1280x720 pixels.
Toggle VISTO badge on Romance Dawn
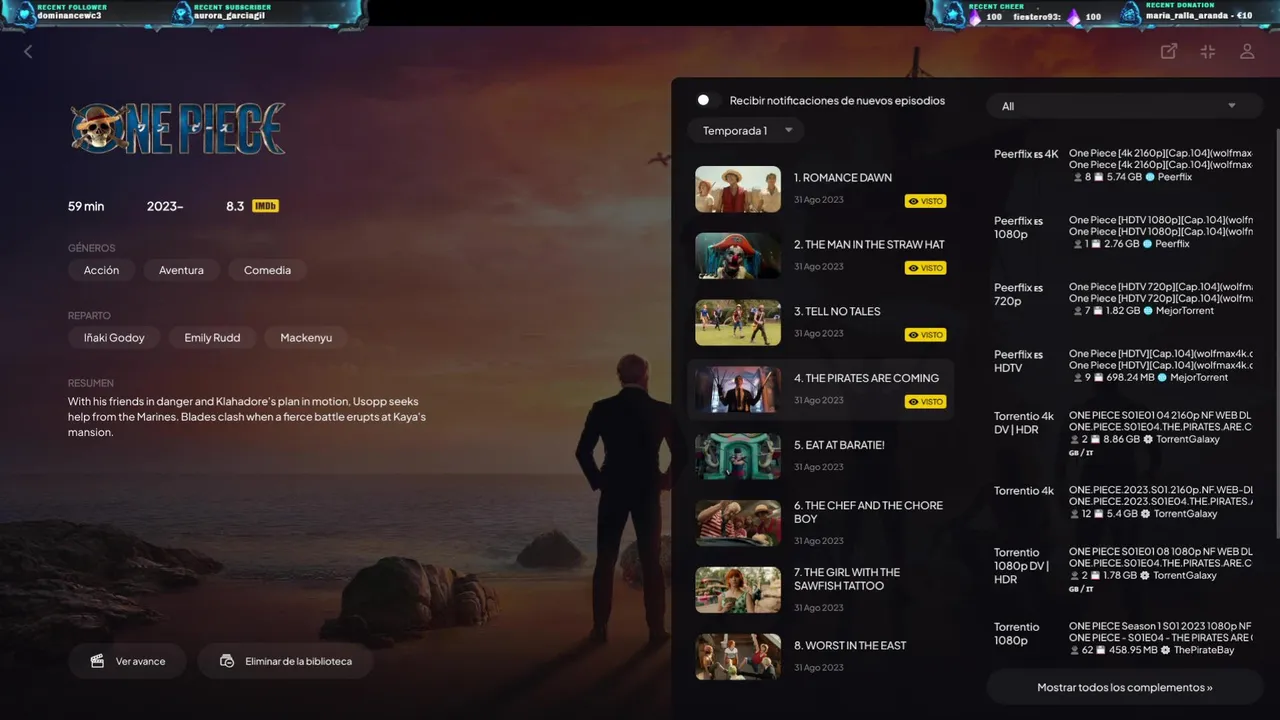coord(925,201)
